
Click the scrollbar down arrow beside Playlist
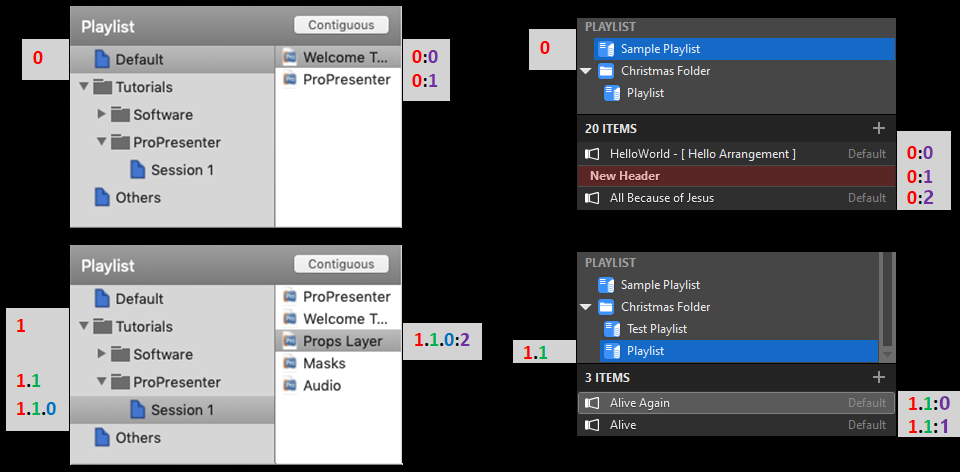point(887,354)
